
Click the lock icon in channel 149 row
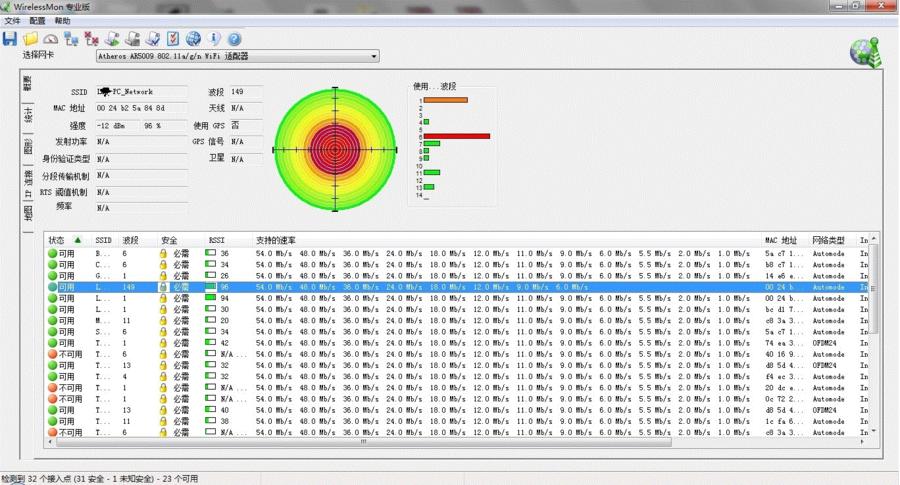click(x=163, y=287)
